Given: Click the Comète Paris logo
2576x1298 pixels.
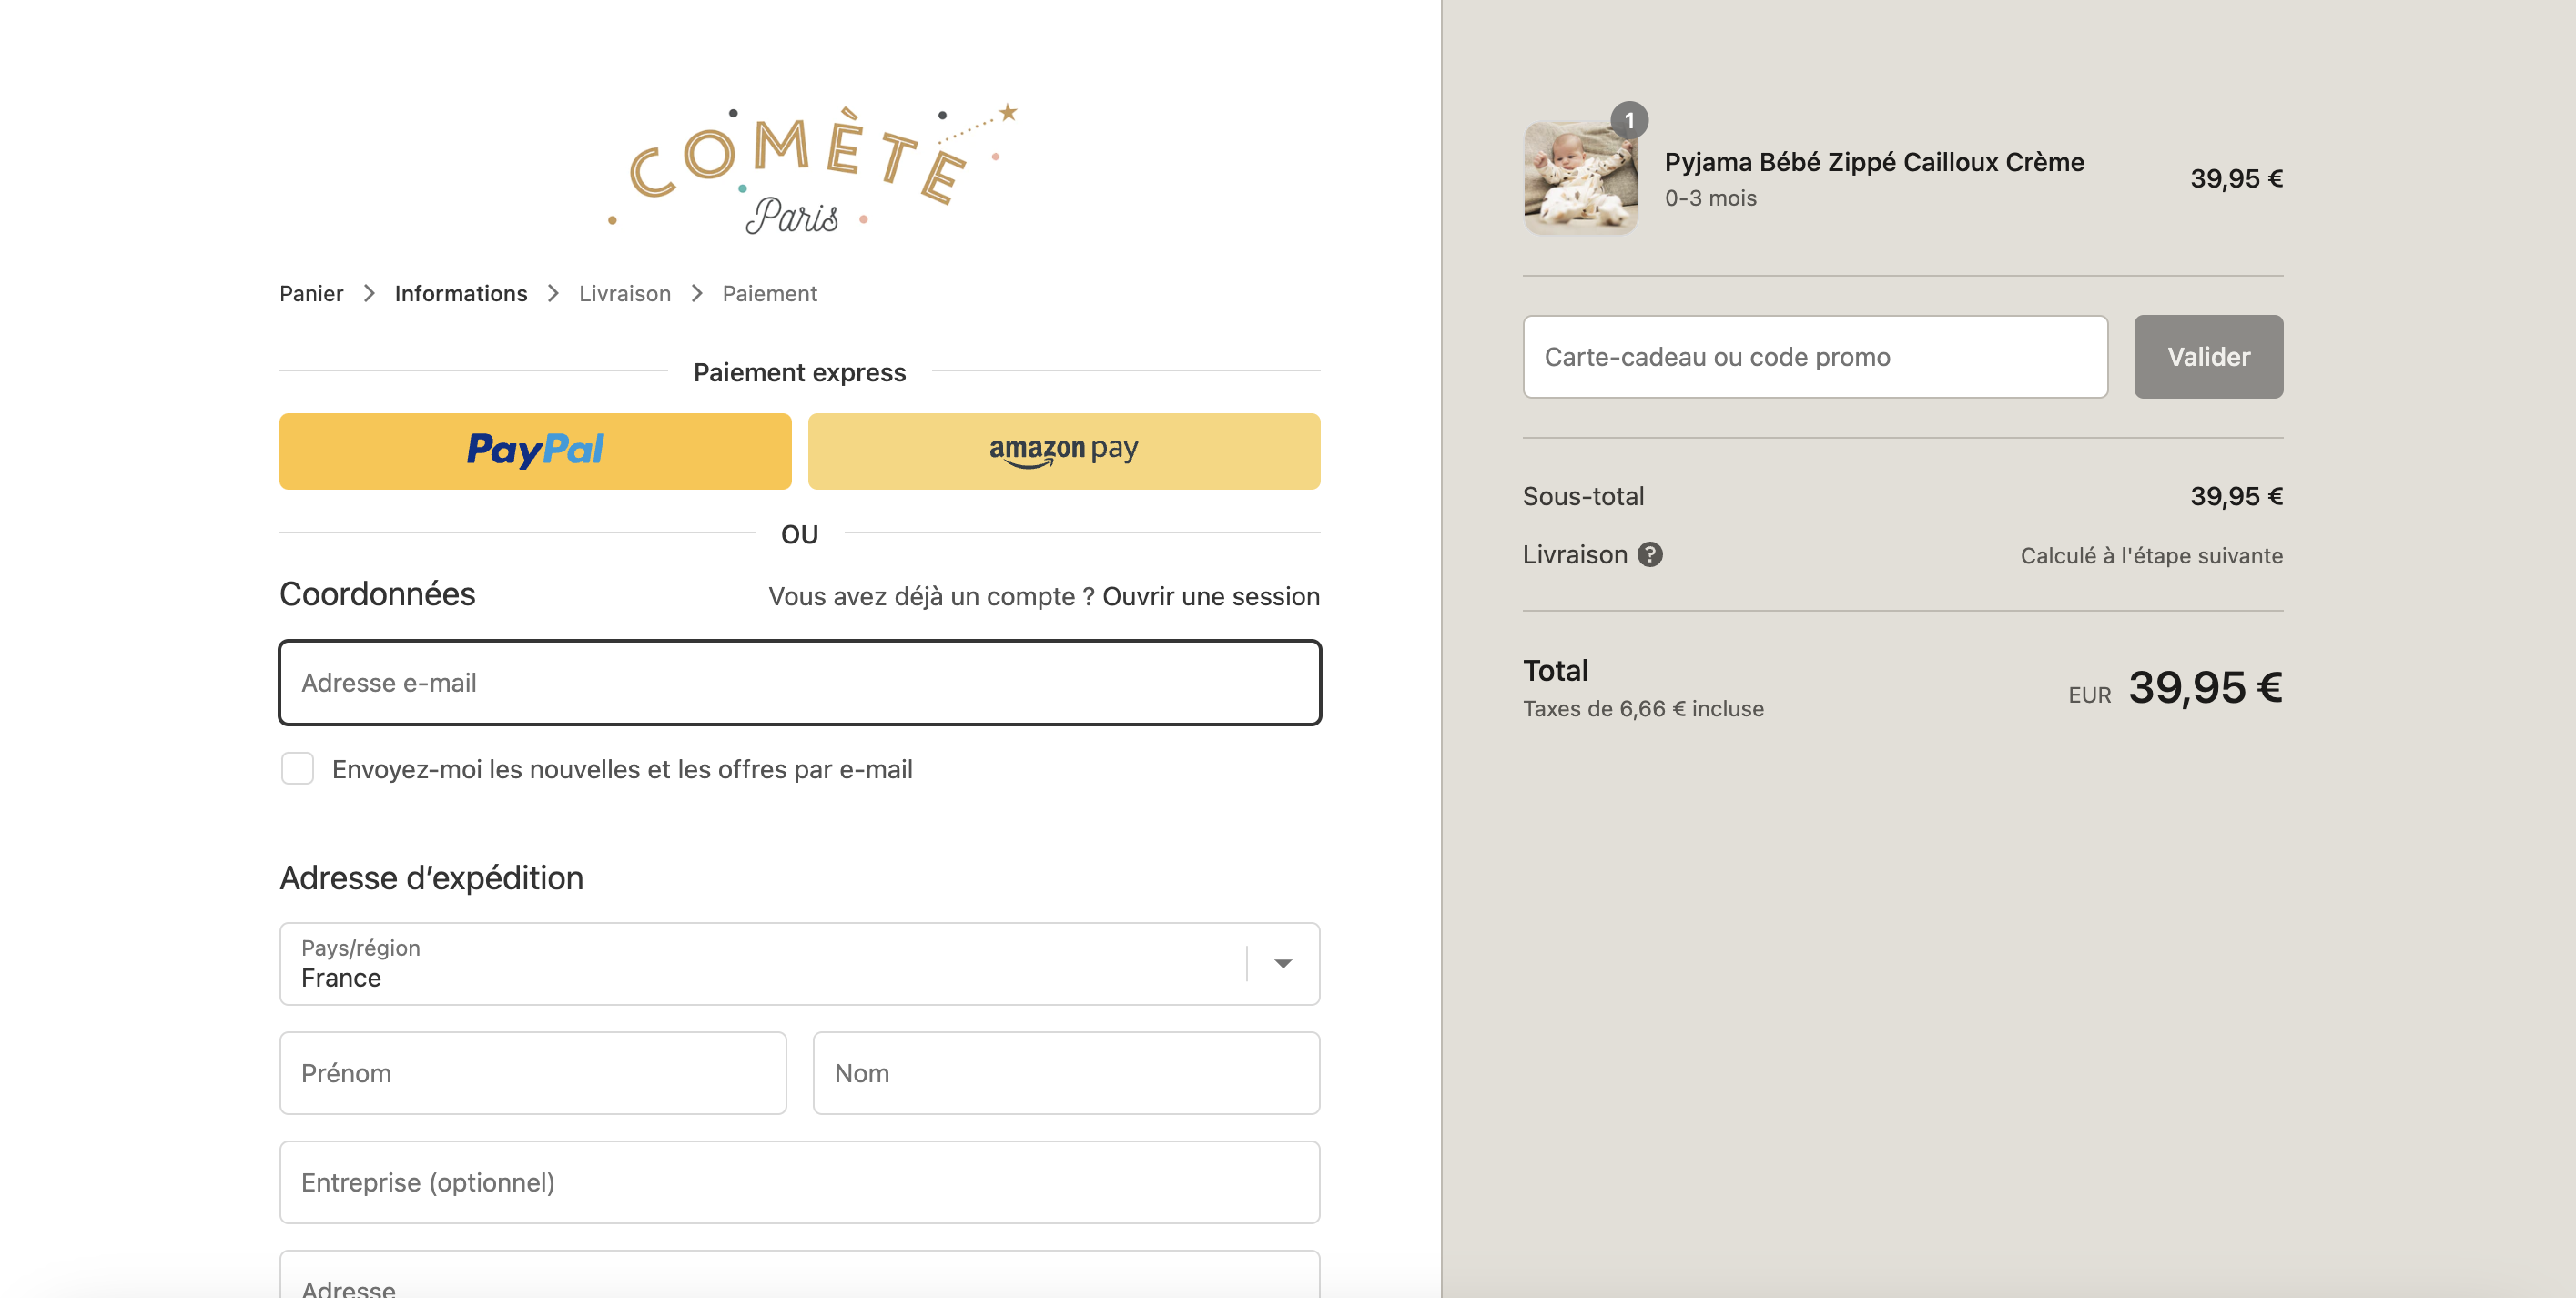Looking at the screenshot, I should [812, 168].
